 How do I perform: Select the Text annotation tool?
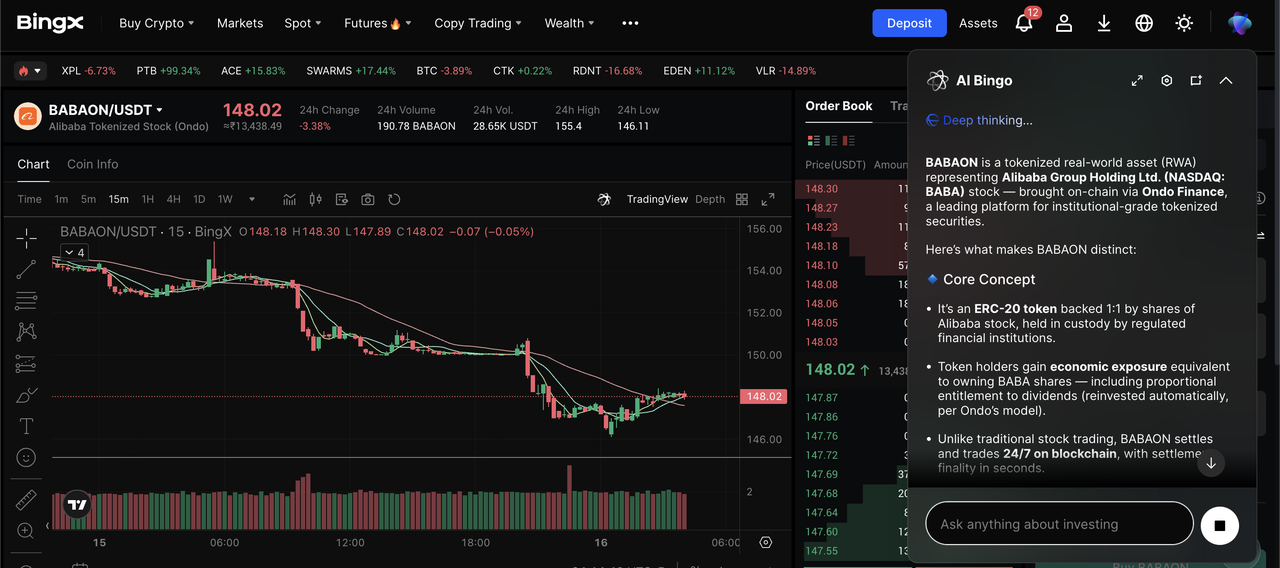pos(27,427)
